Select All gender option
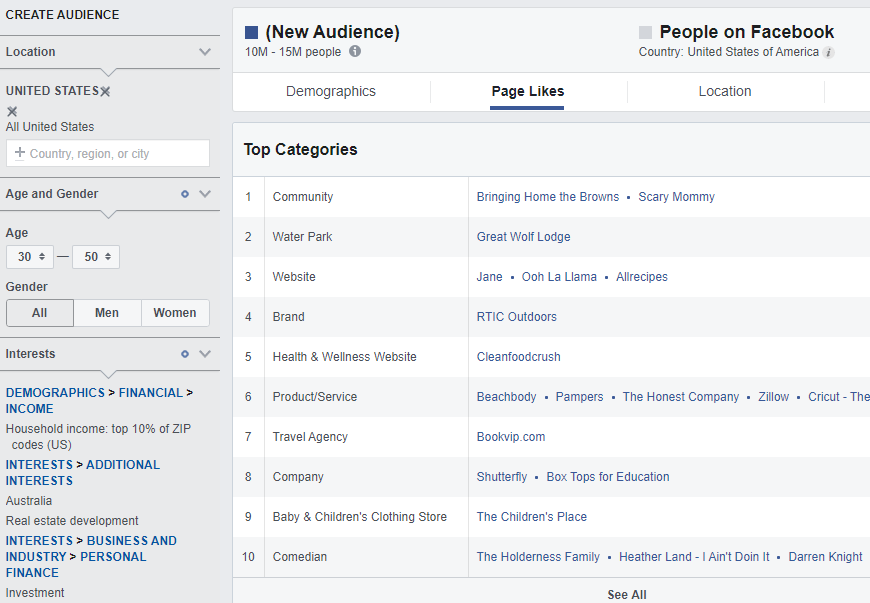This screenshot has width=870, height=603. (x=40, y=313)
